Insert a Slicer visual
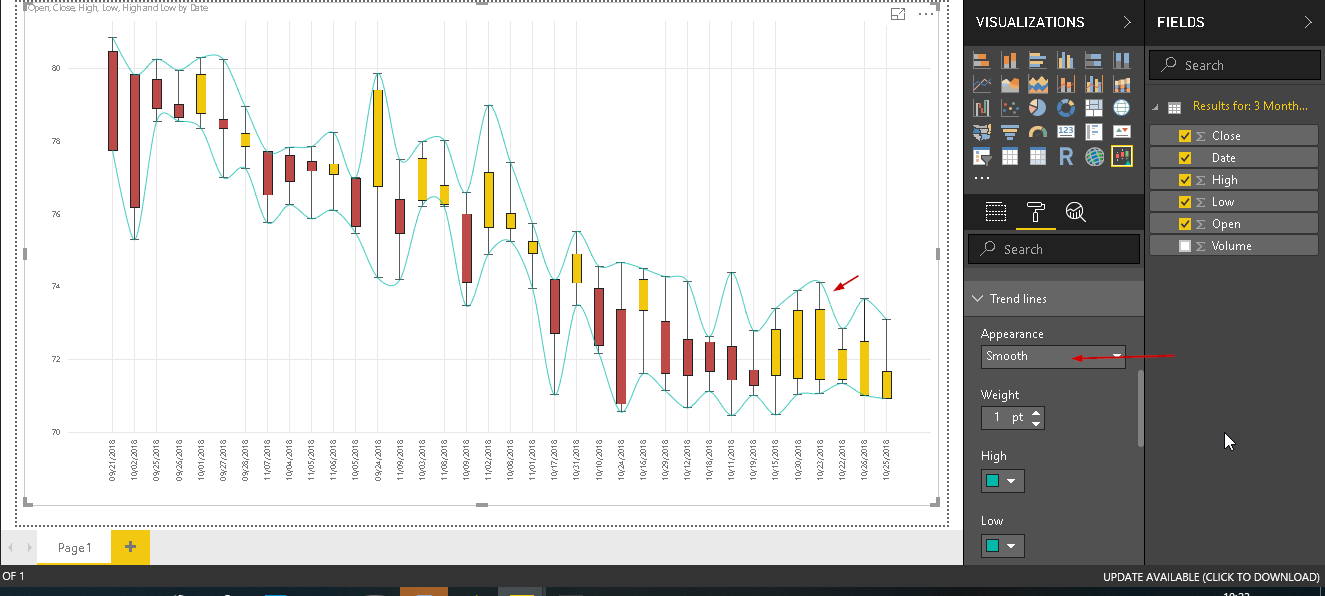1325x596 pixels. (982, 156)
